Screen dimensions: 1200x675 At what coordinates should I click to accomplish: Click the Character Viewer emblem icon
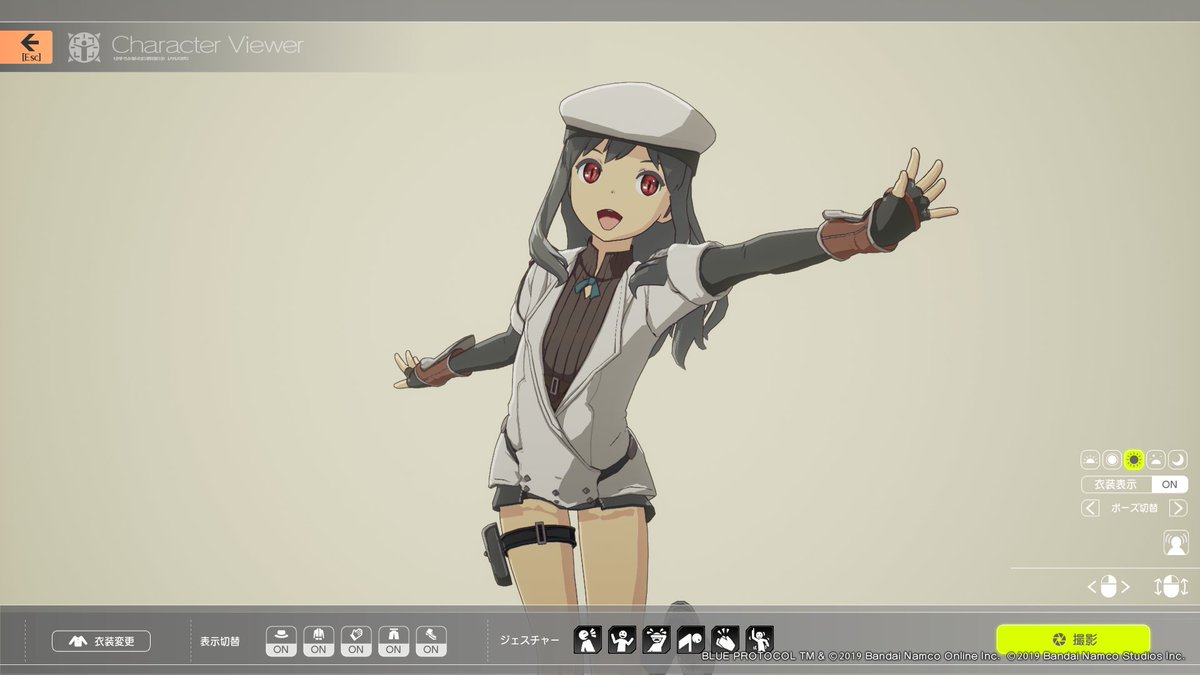click(x=84, y=47)
